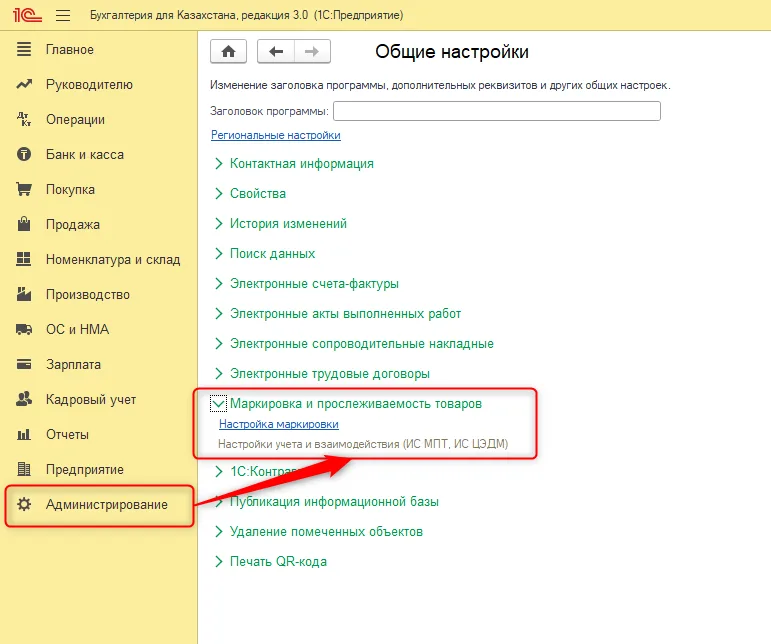Screen dimensions: 771x644
Task: Click the Банк и касса coin icon
Action: [24, 154]
